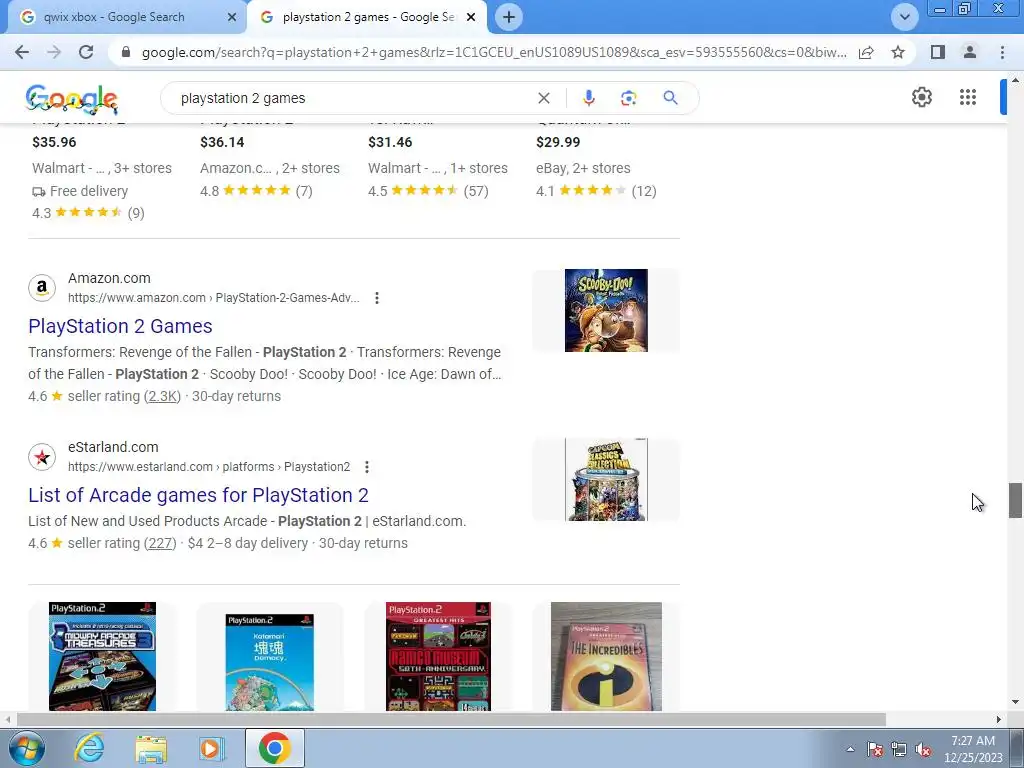
Task: Show hidden system tray icons
Action: click(850, 749)
